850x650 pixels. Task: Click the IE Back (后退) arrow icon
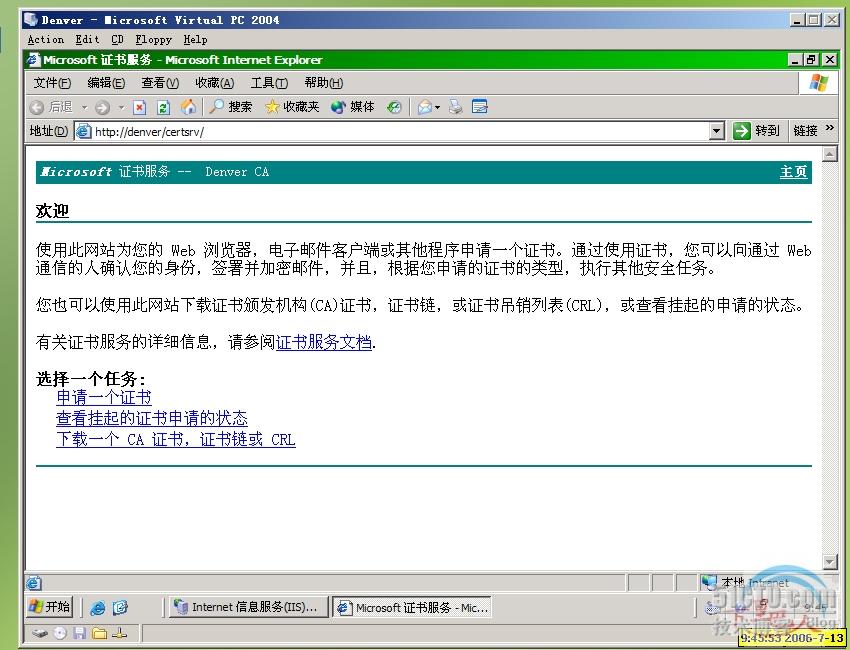pyautogui.click(x=37, y=107)
